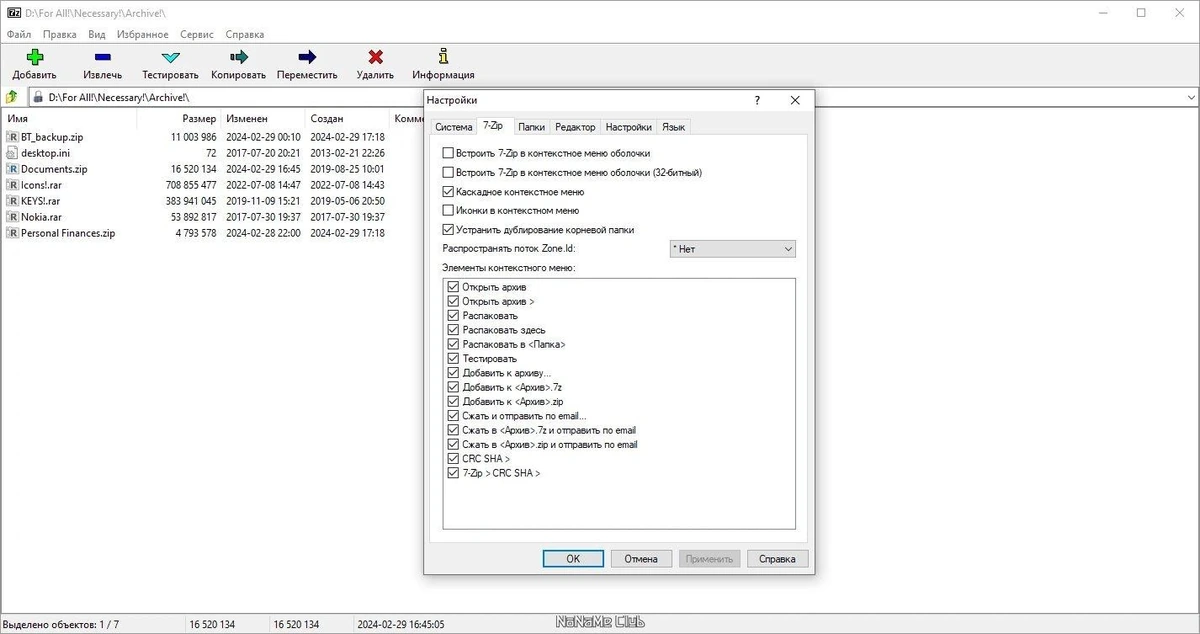This screenshot has height=634, width=1200.
Task: Enable Встроить 7-Zip в контекстное меню оболочки
Action: (x=448, y=153)
